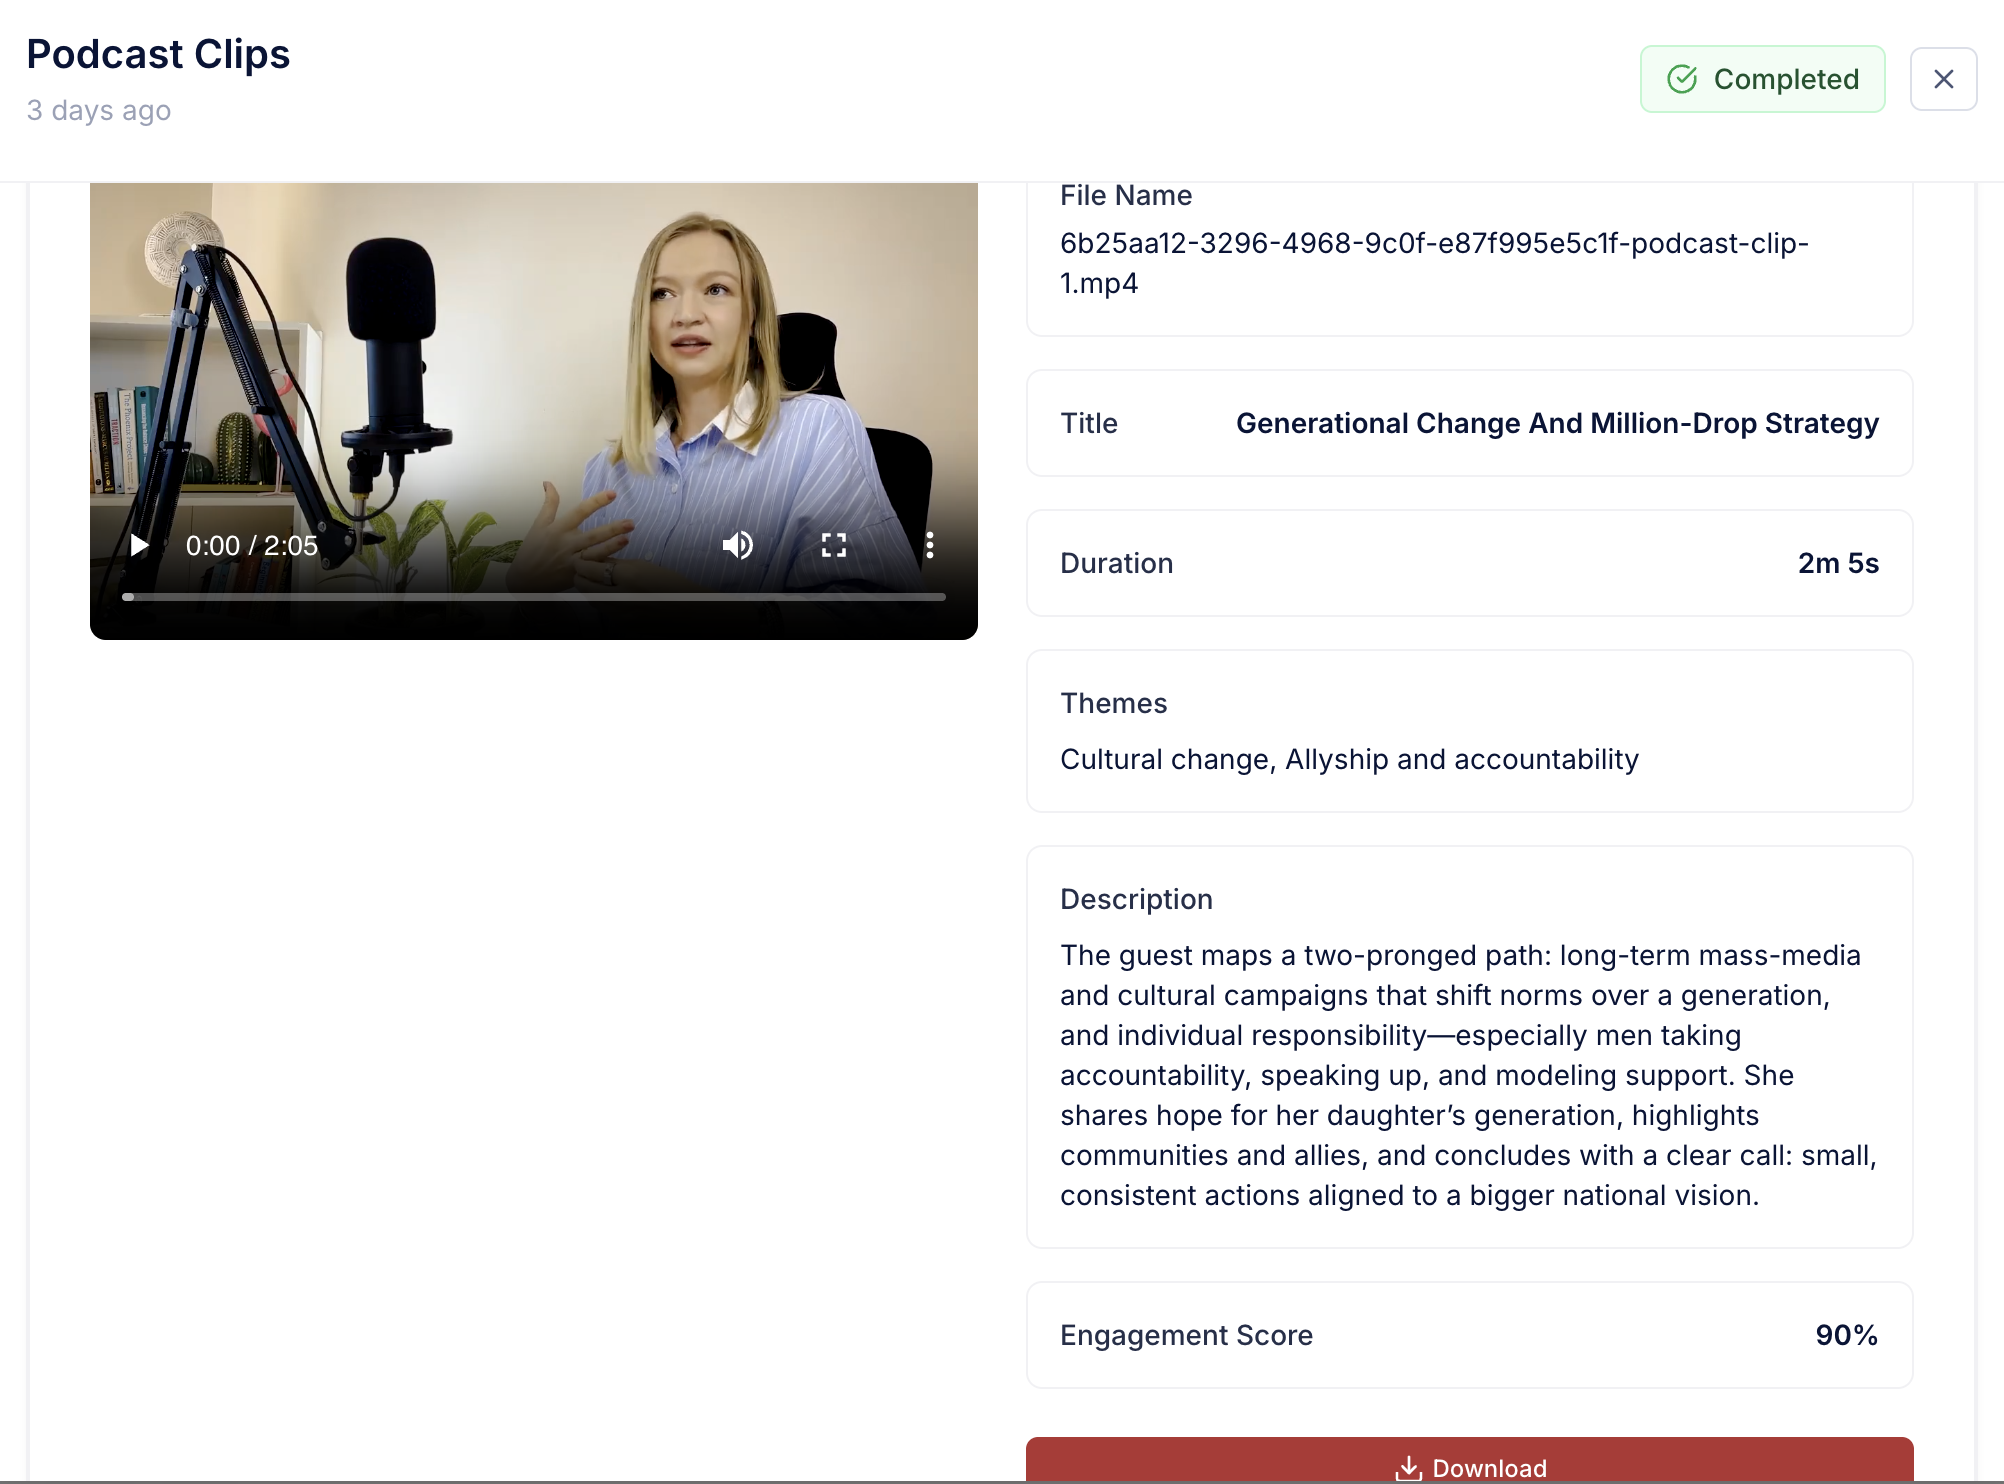Click the Engagement Score label
This screenshot has width=2004, height=1484.
[x=1186, y=1335]
